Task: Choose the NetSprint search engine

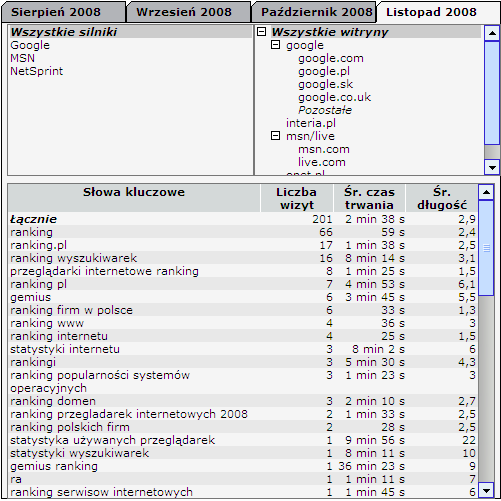Action: (x=37, y=71)
